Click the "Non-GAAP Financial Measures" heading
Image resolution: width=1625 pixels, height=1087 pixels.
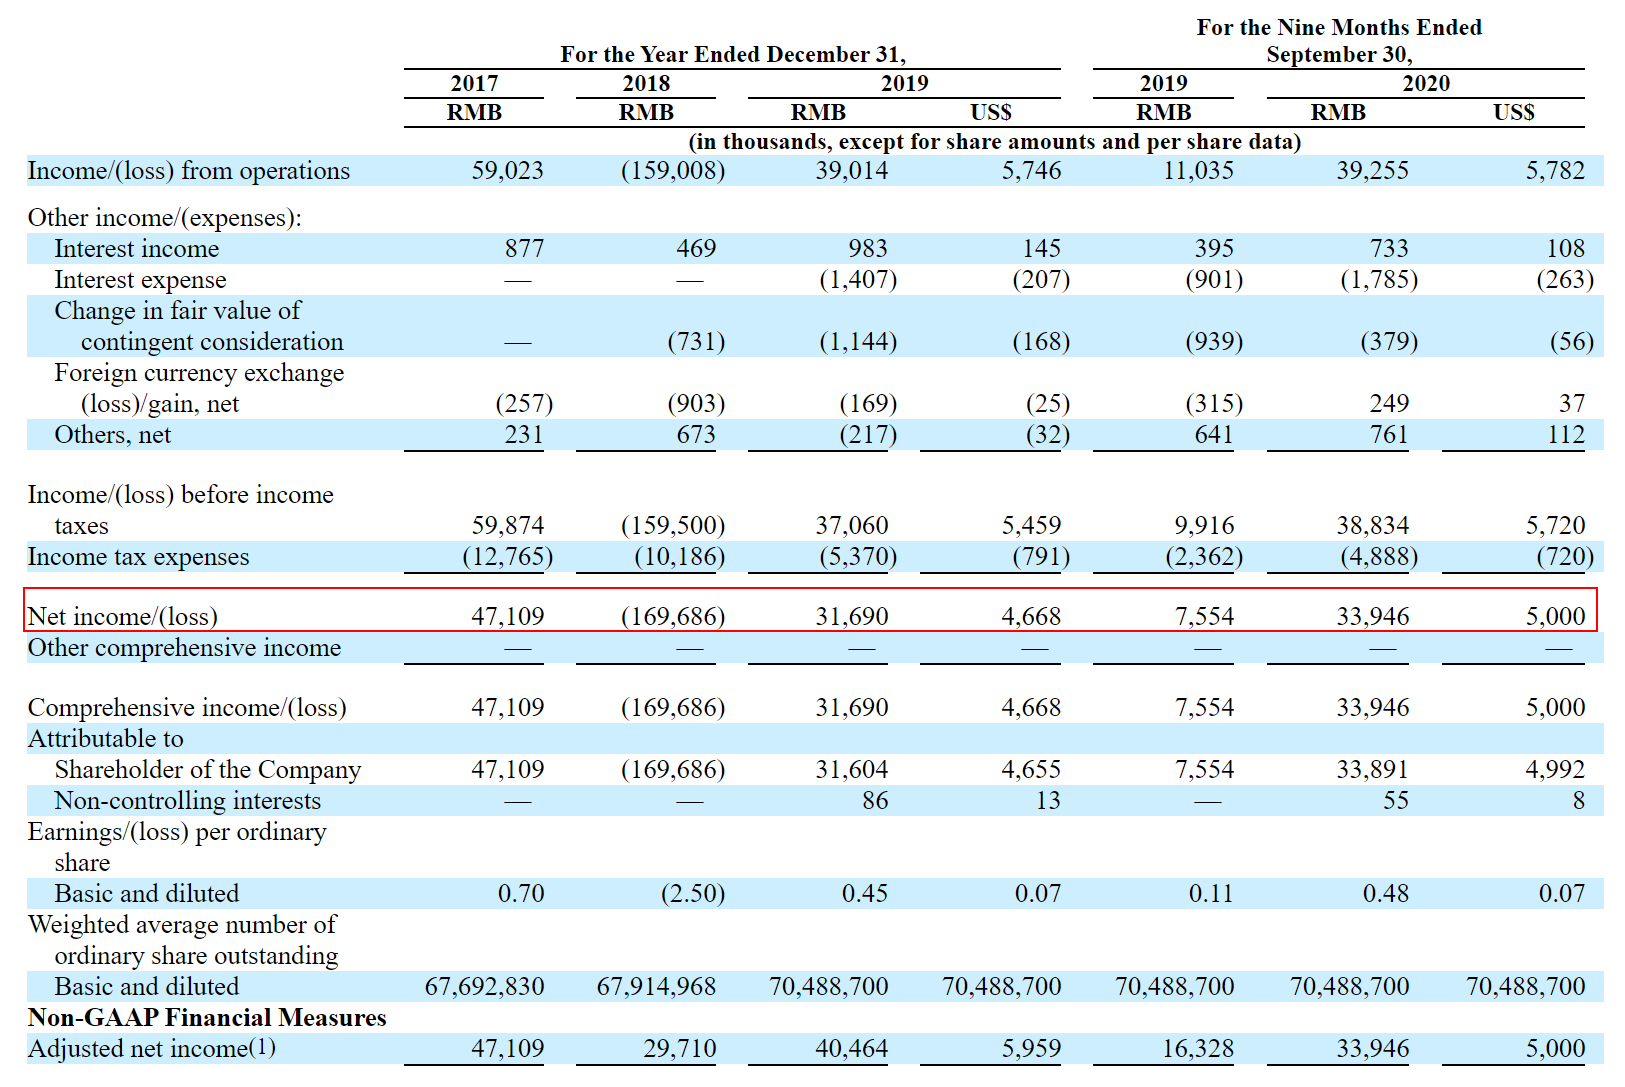(x=207, y=1017)
